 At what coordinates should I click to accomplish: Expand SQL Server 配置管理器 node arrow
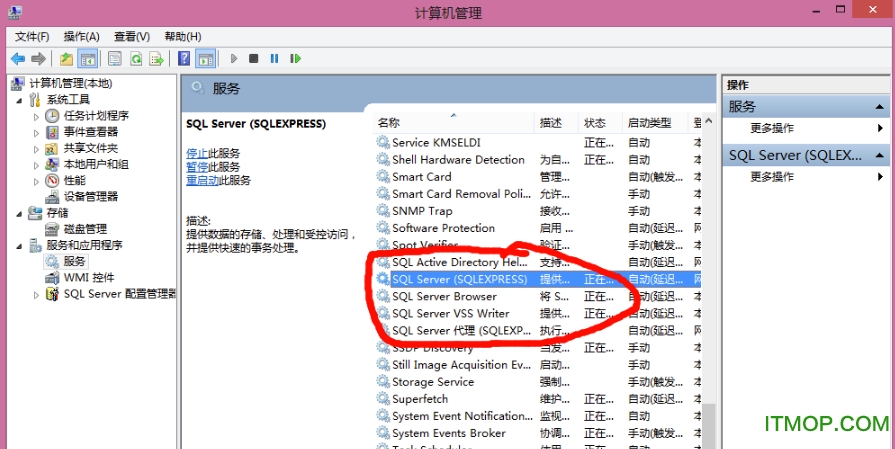point(37,295)
